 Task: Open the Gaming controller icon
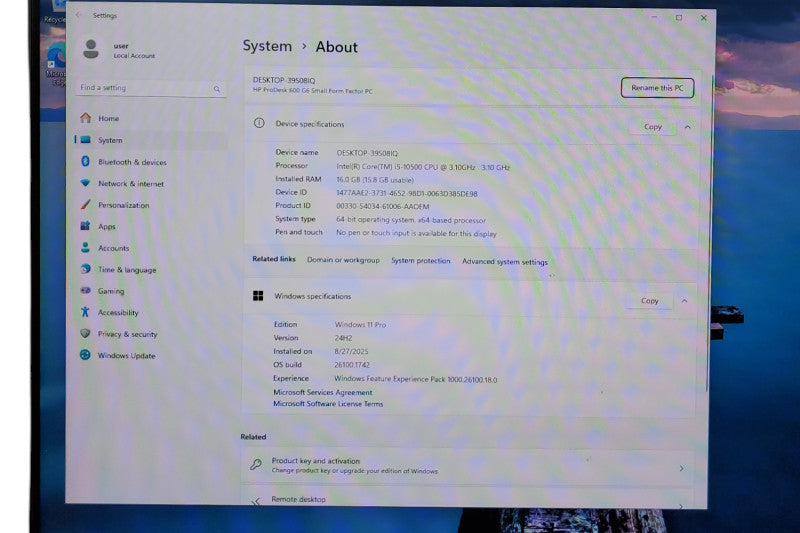[85, 290]
